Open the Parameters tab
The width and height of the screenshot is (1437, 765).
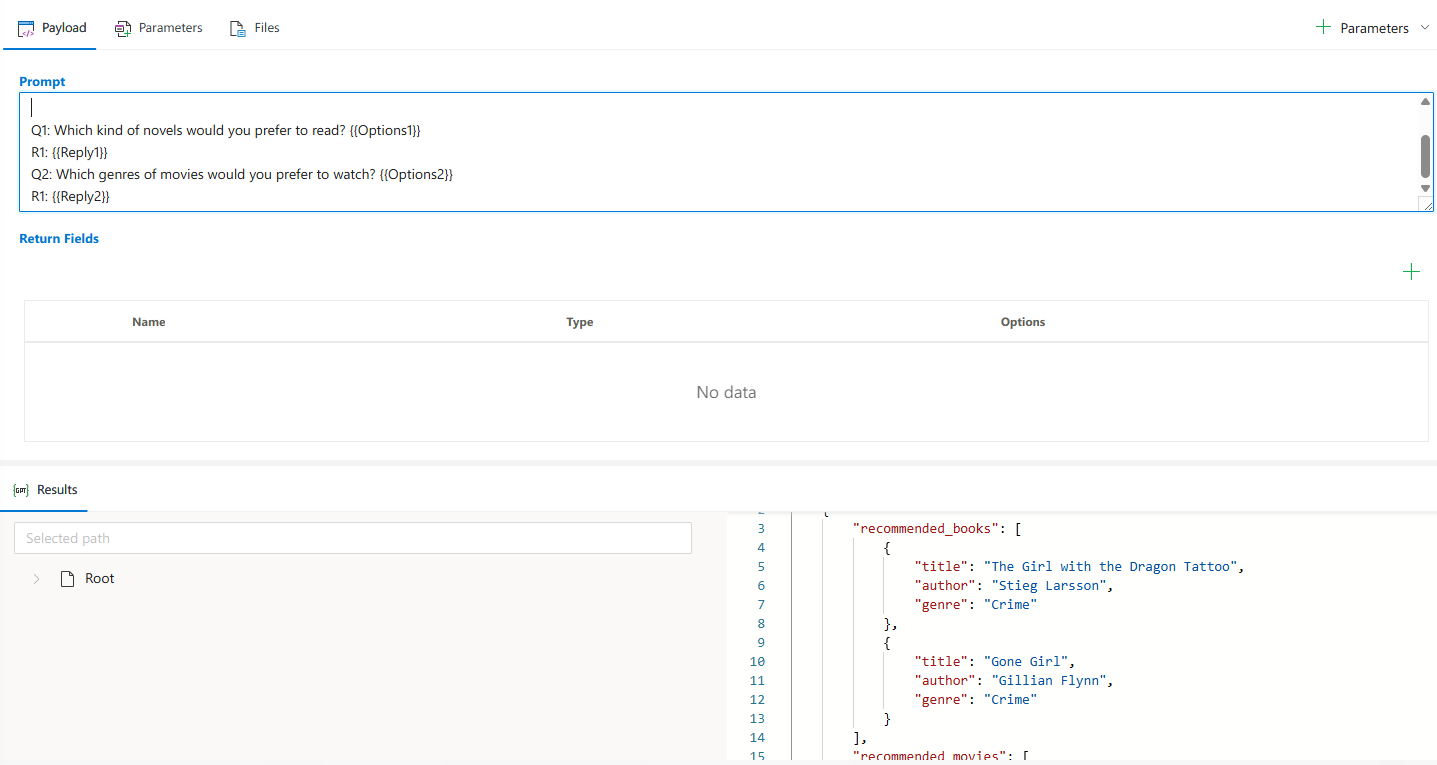tap(159, 28)
